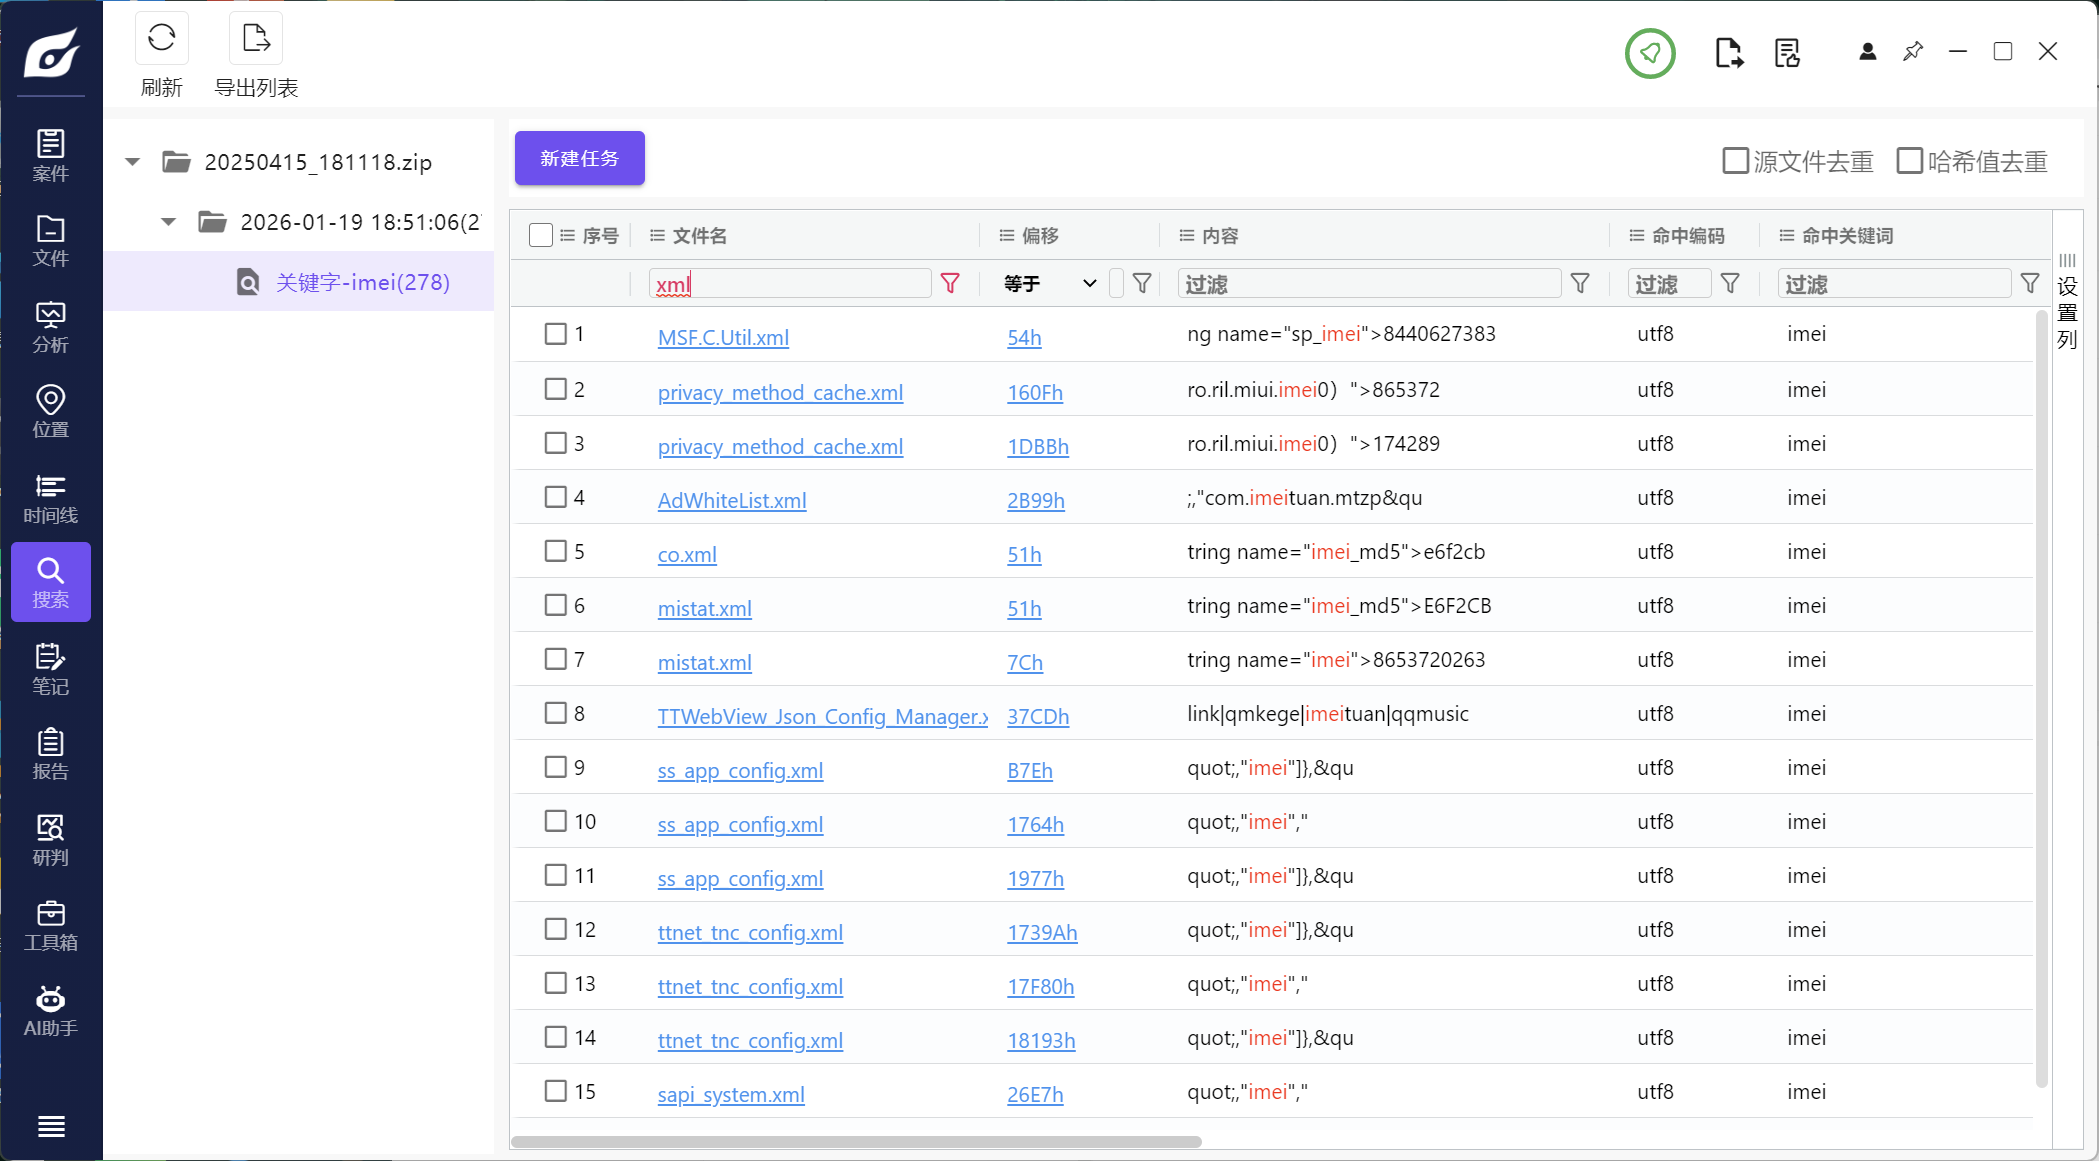Screen dimensions: 2099x1161
Task: Click the Export List (导出列表) icon
Action: click(x=256, y=39)
